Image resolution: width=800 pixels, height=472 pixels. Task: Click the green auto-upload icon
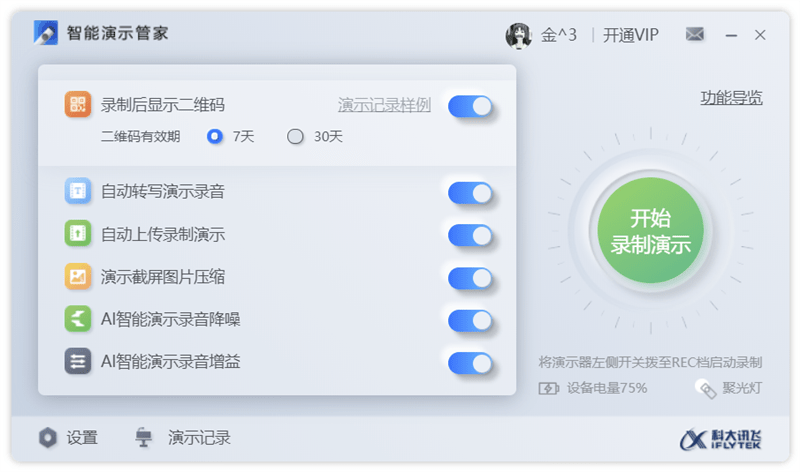78,234
